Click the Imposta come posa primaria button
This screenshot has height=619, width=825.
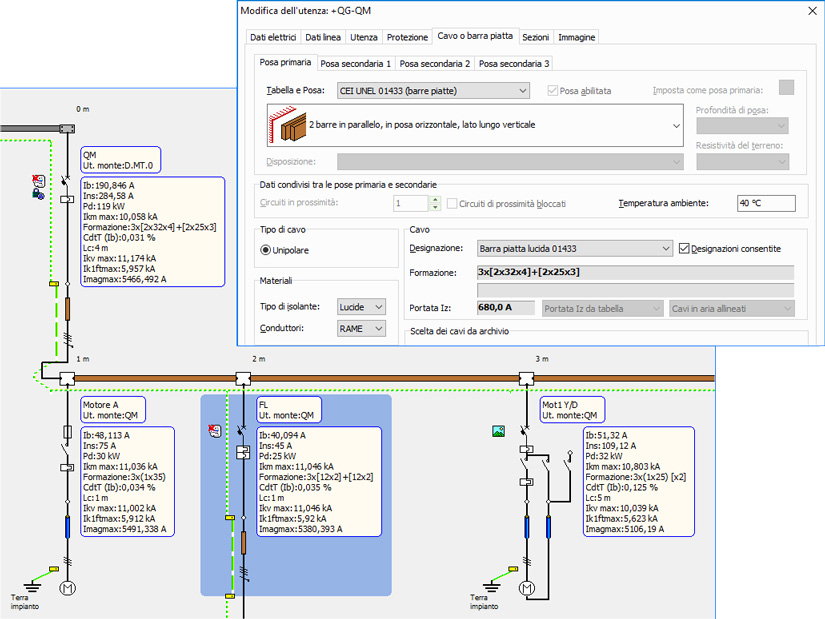coord(786,87)
